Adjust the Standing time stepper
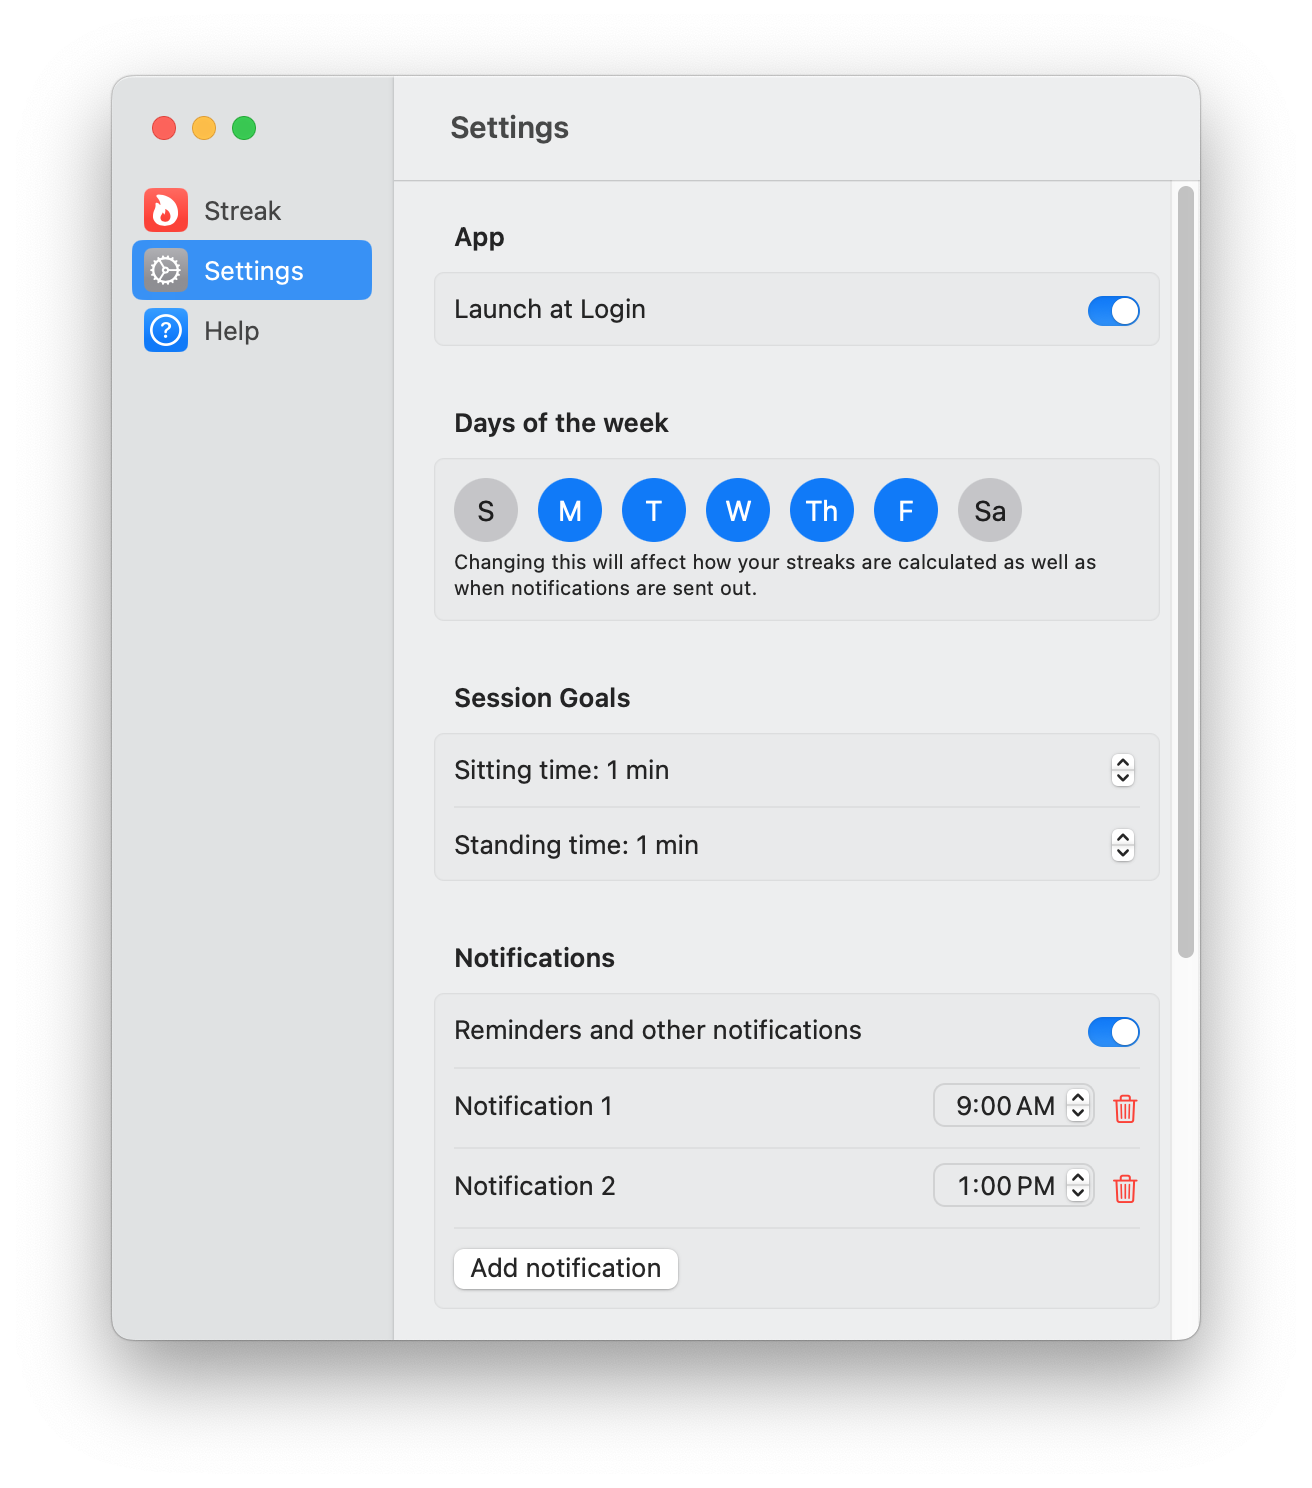The image size is (1312, 1488). point(1123,845)
